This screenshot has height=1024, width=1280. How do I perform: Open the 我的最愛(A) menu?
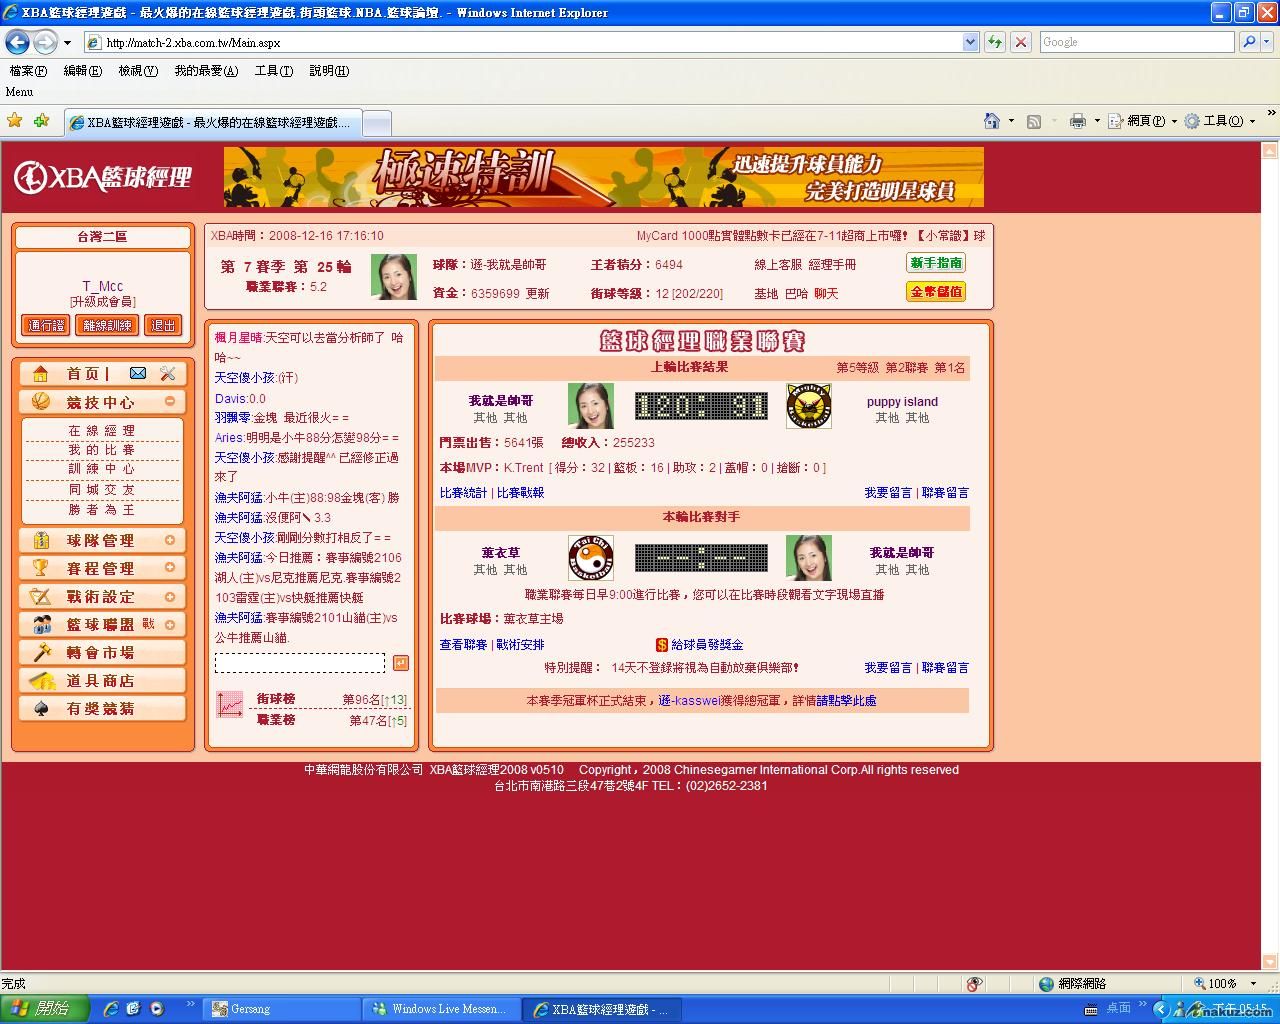point(206,71)
